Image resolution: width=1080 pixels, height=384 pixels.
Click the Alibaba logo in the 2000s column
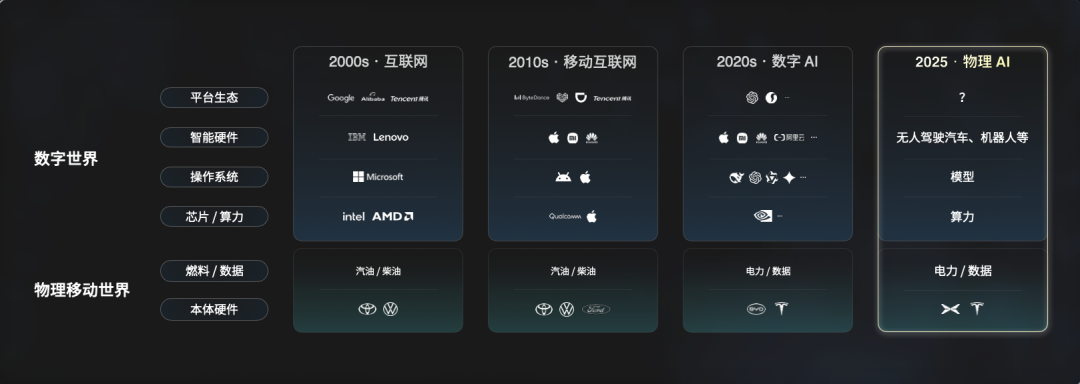pos(373,98)
